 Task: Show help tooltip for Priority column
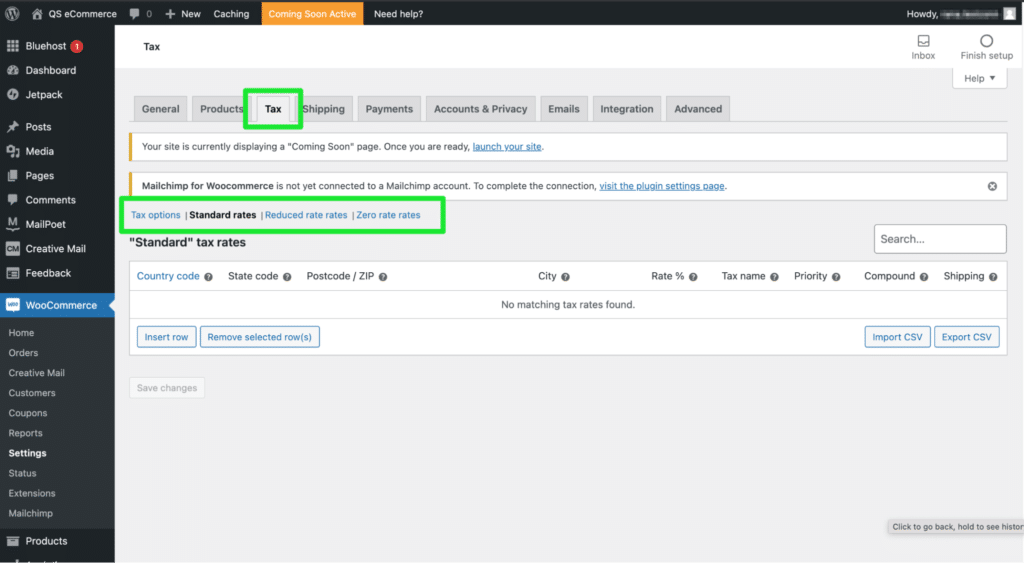(836, 277)
